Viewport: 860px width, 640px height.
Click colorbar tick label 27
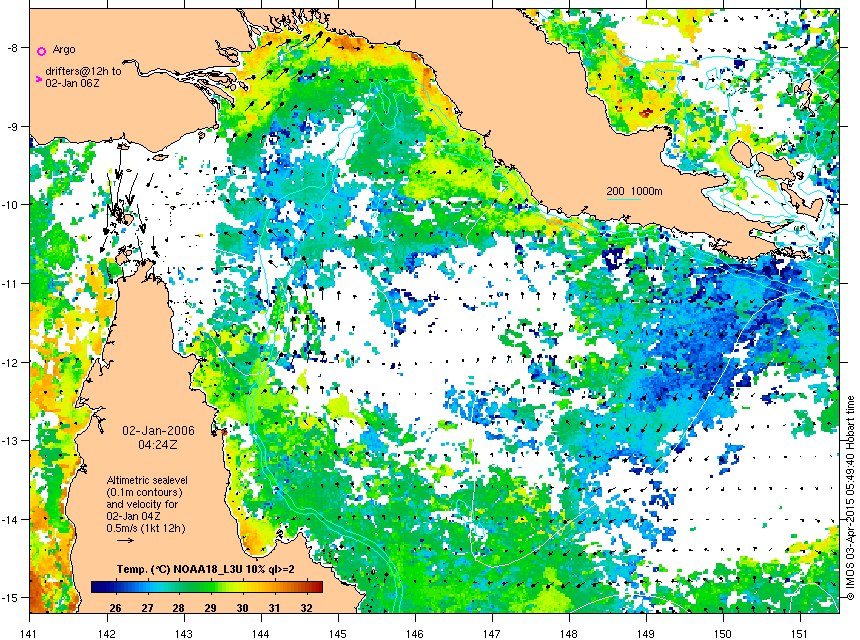pyautogui.click(x=147, y=608)
